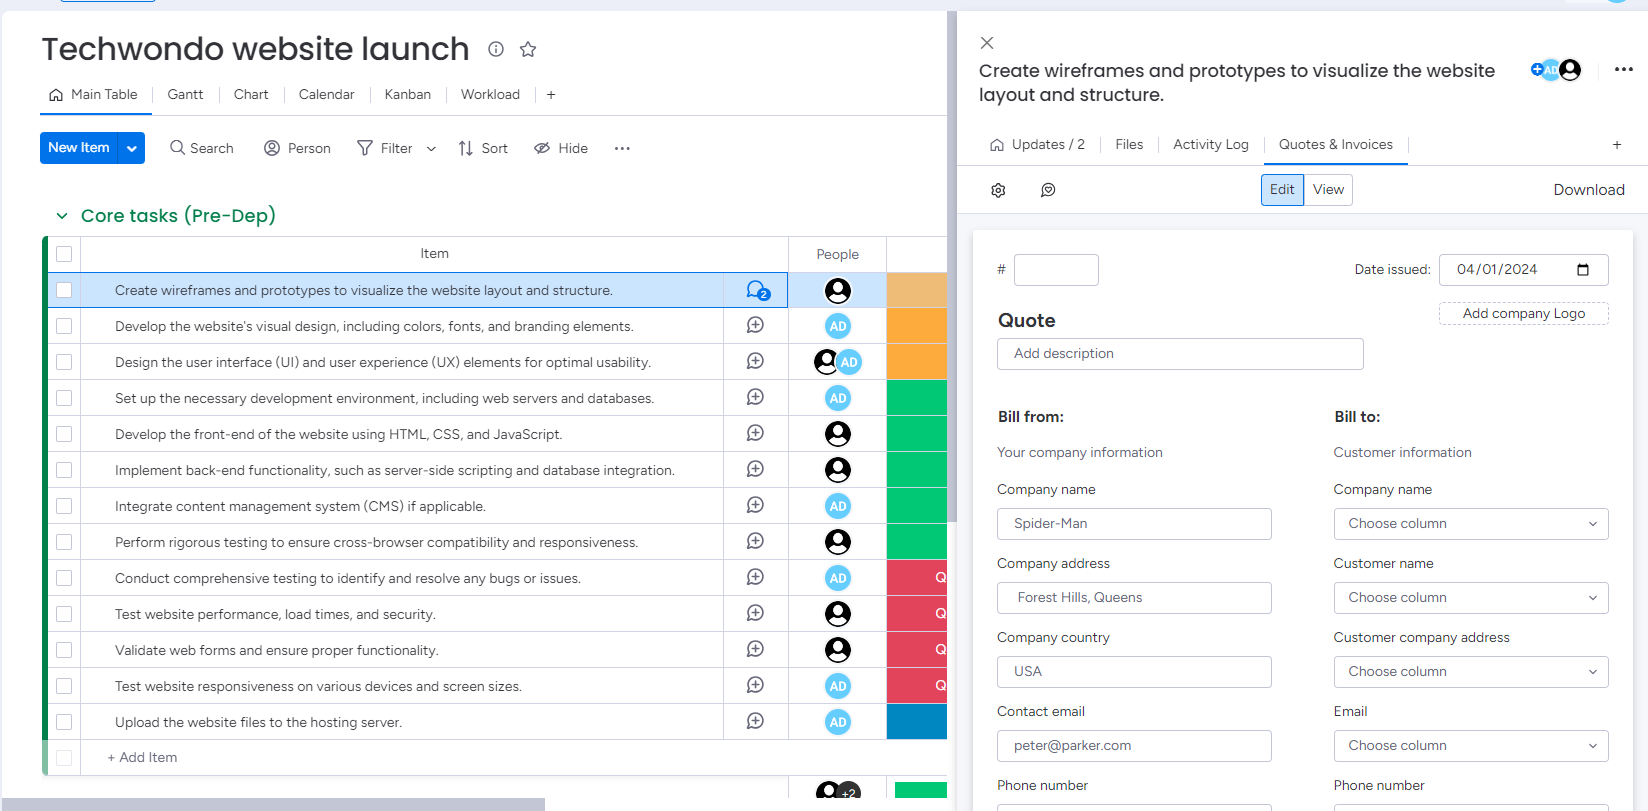Image resolution: width=1648 pixels, height=811 pixels.
Task: Expand the New Item dropdown arrow
Action: click(x=132, y=148)
